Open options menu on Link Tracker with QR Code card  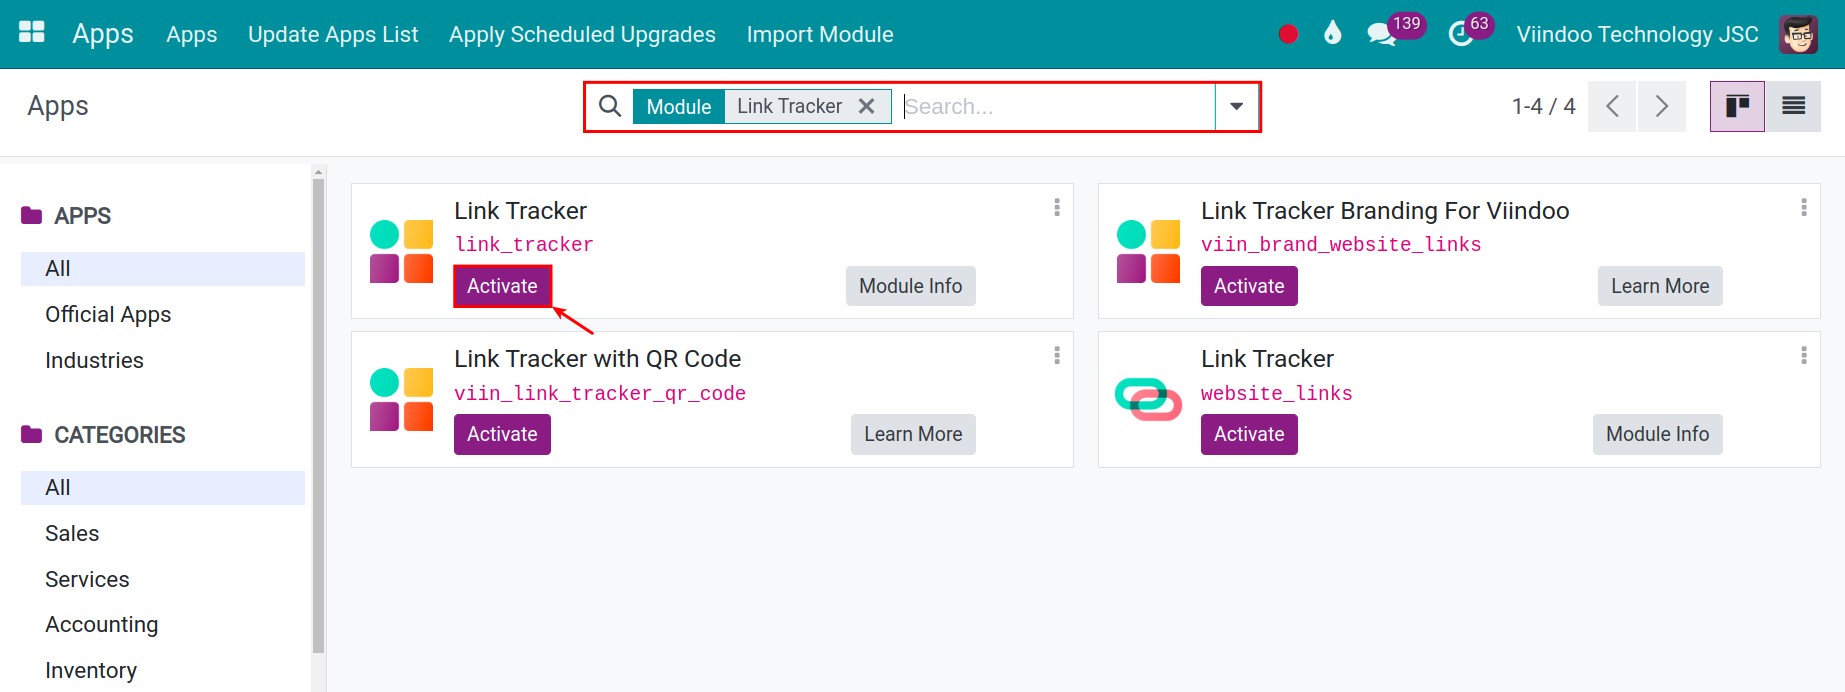1056,355
